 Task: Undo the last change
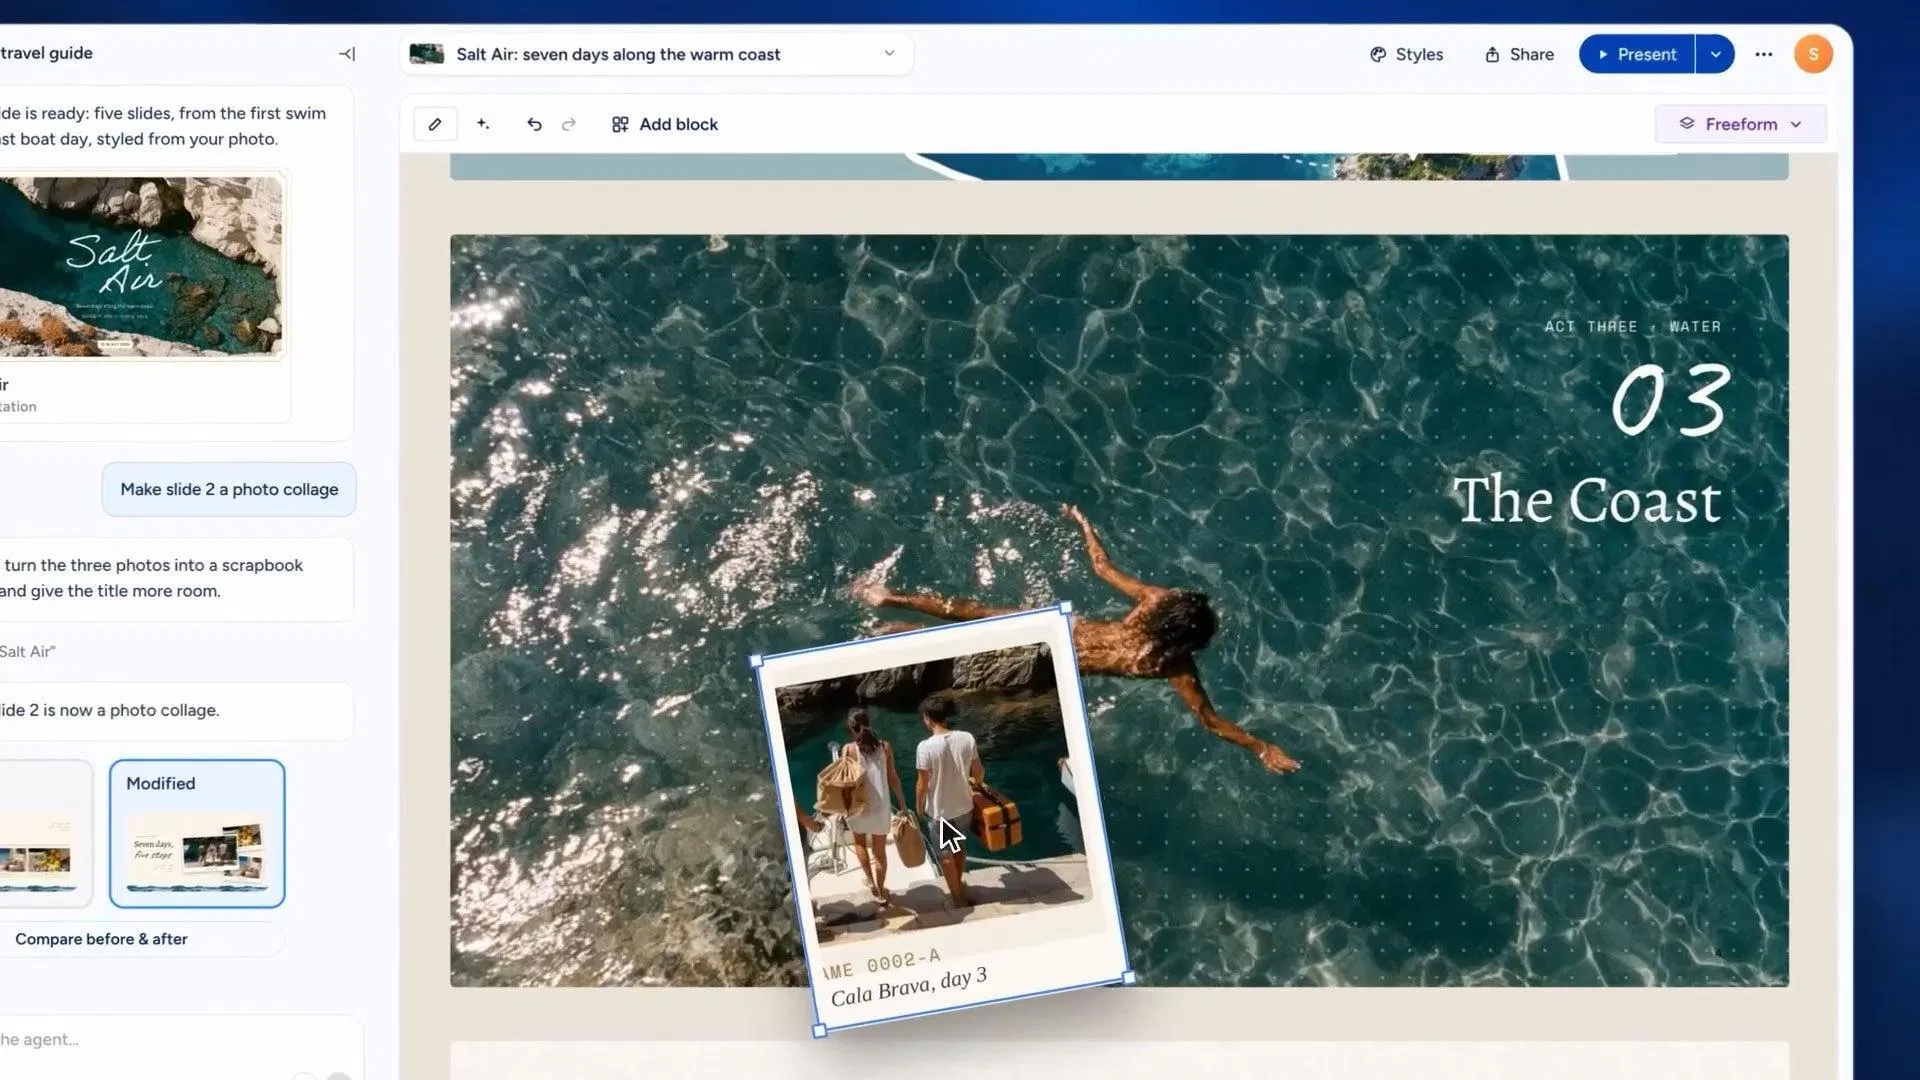(534, 124)
